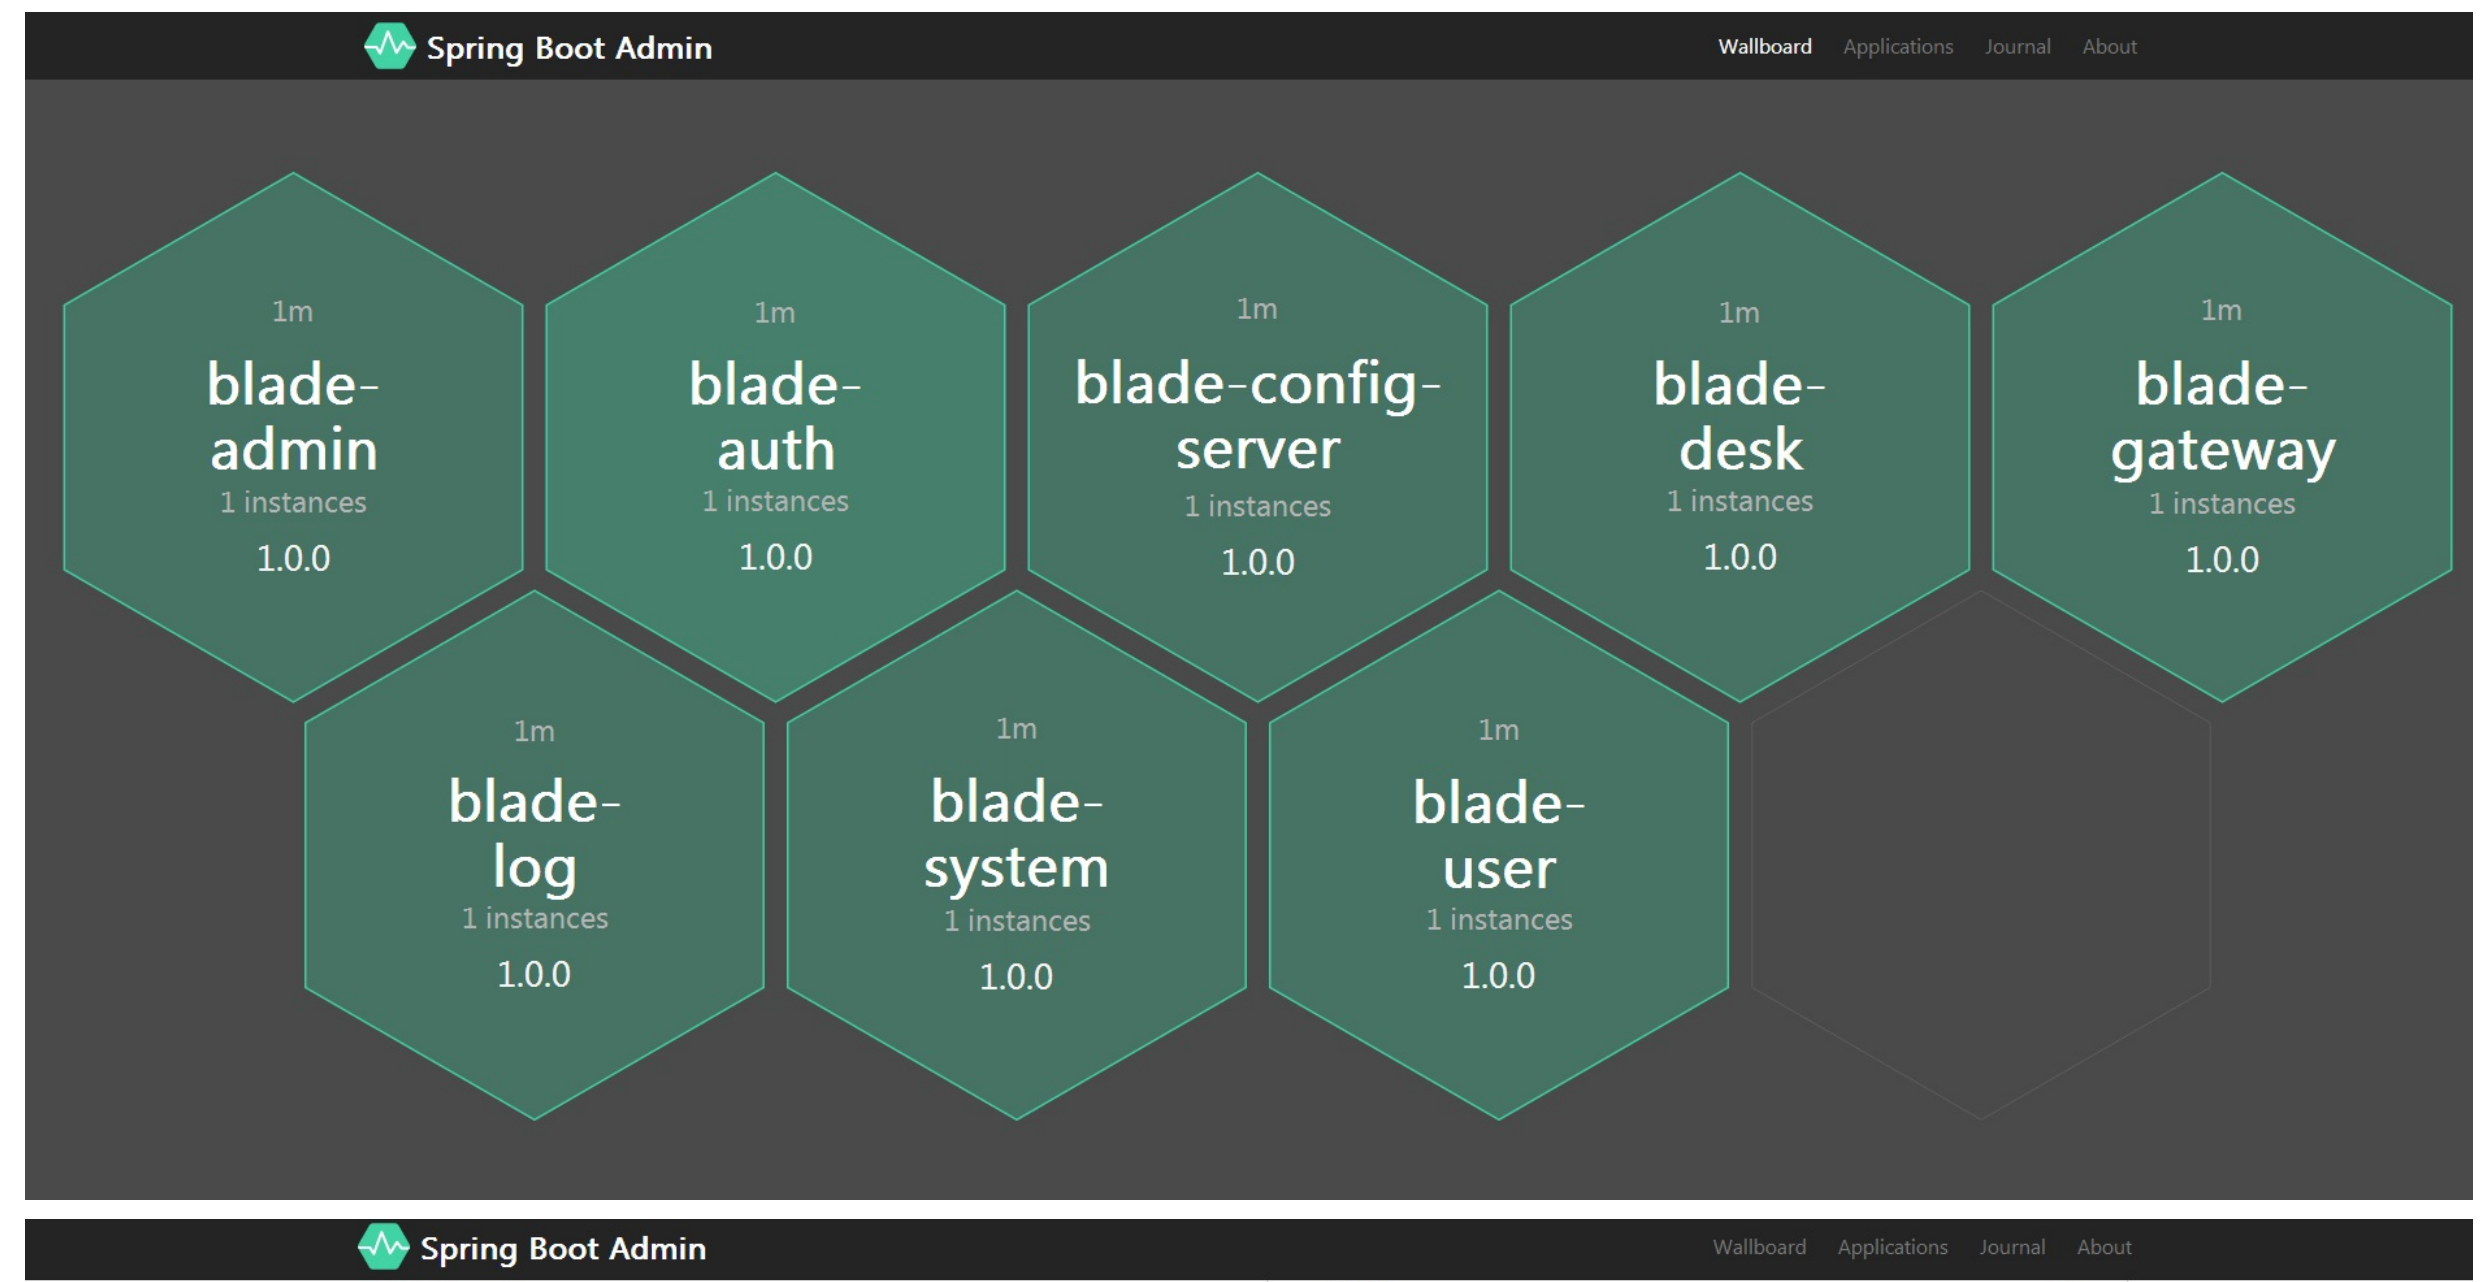Image resolution: width=2480 pixels, height=1282 pixels.
Task: Click Spring Boot Admin title in bottom navbar
Action: coord(563,1248)
